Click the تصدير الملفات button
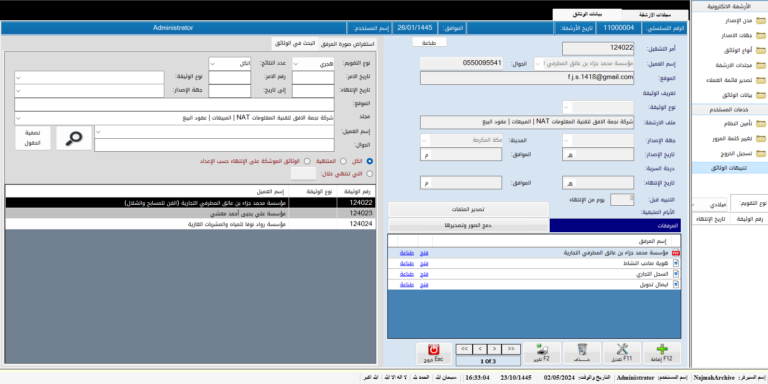768x384 pixels. [468, 209]
